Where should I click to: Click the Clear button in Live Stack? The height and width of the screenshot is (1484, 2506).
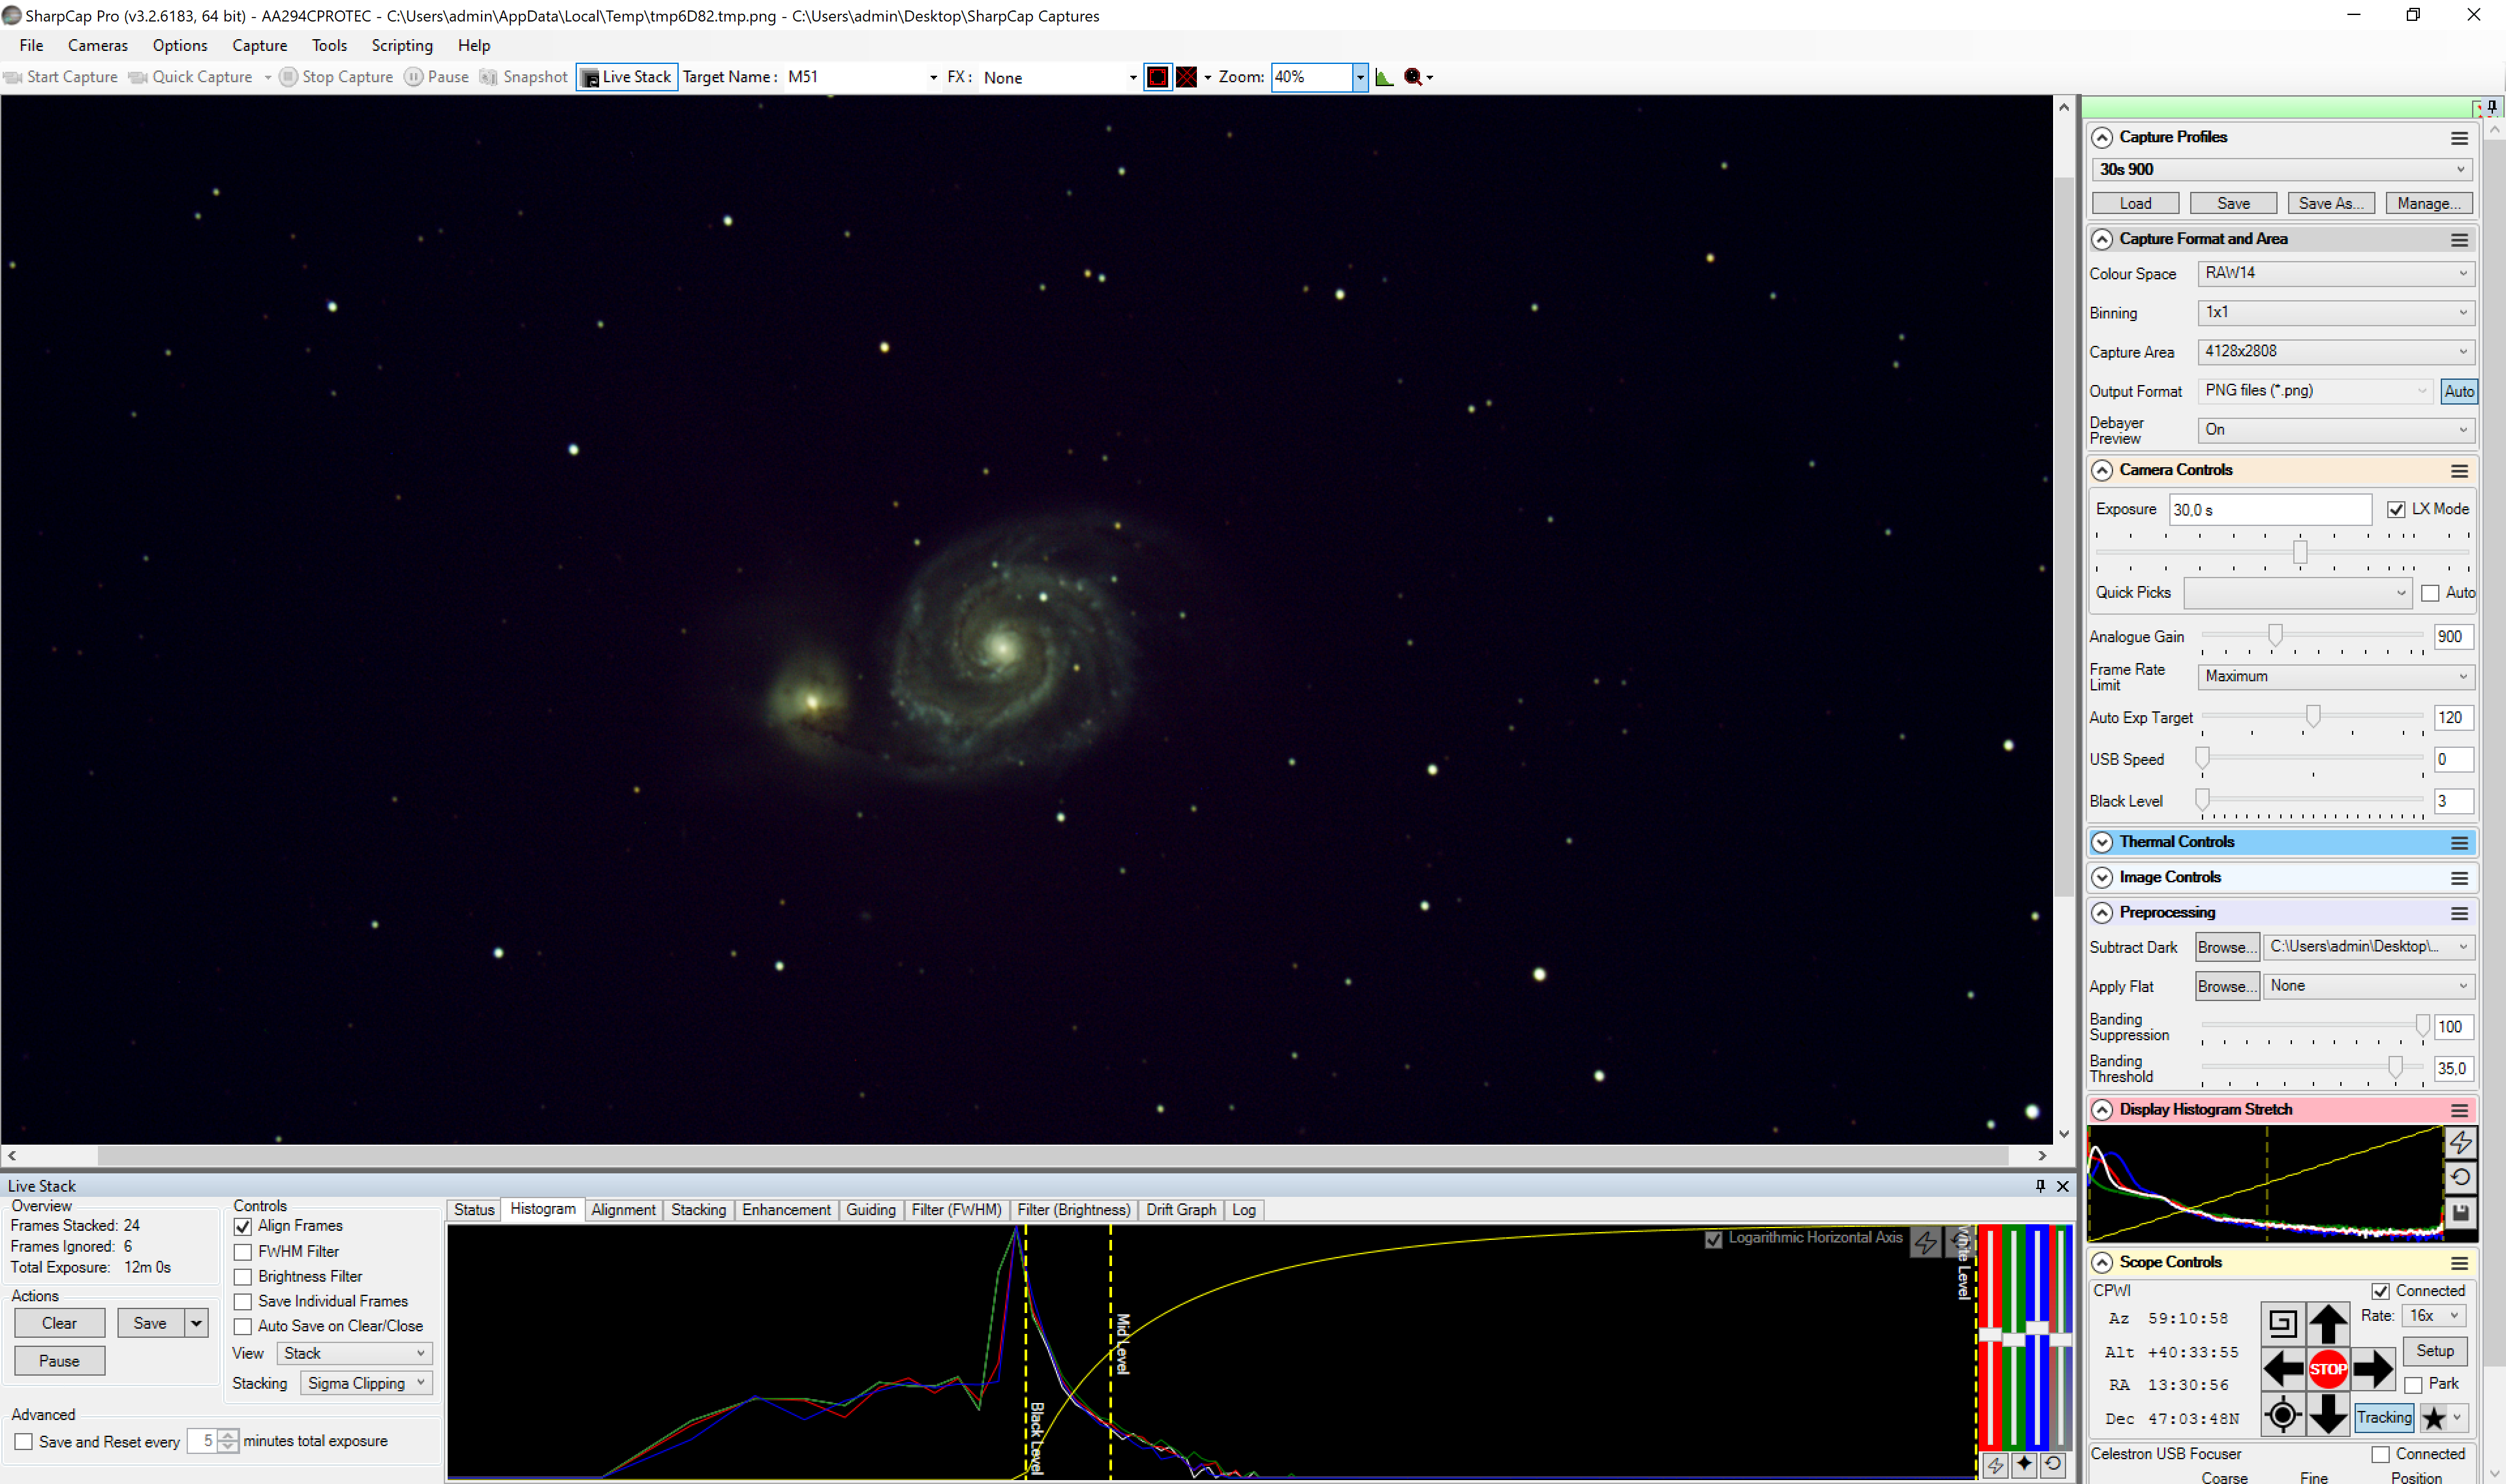click(59, 1324)
